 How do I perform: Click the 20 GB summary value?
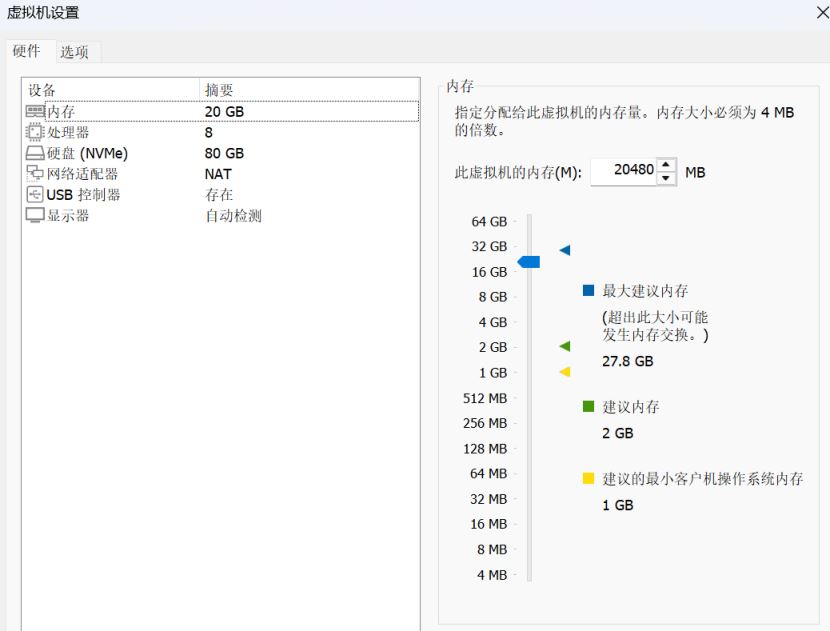click(224, 112)
